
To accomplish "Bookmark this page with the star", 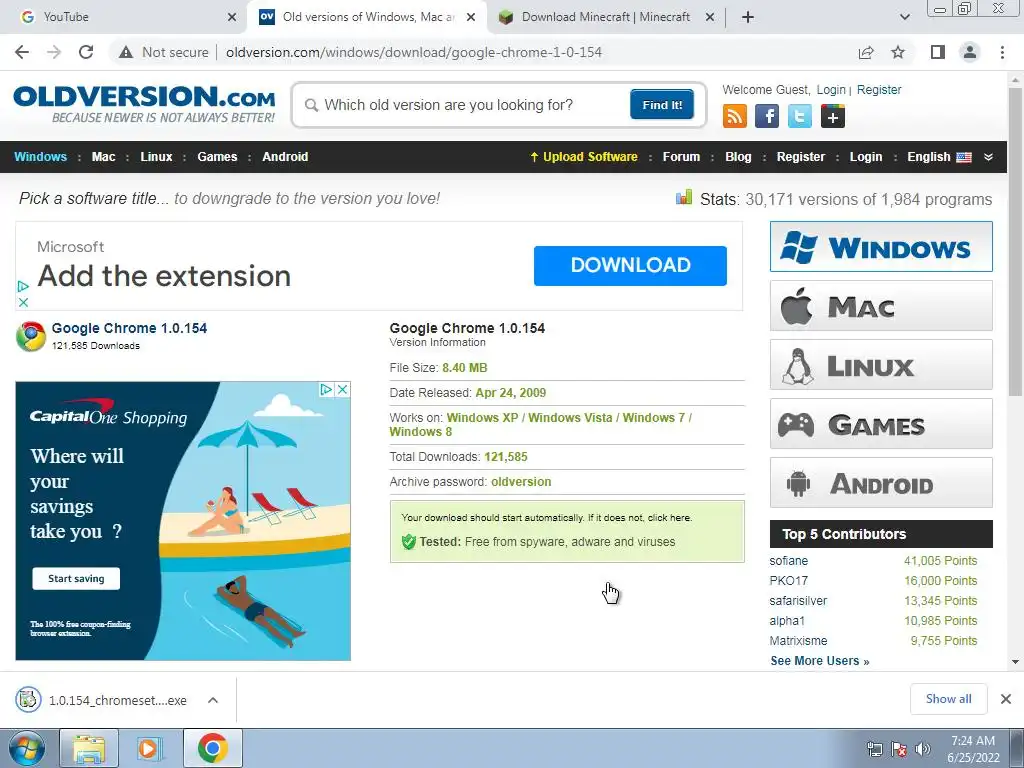I will (898, 52).
